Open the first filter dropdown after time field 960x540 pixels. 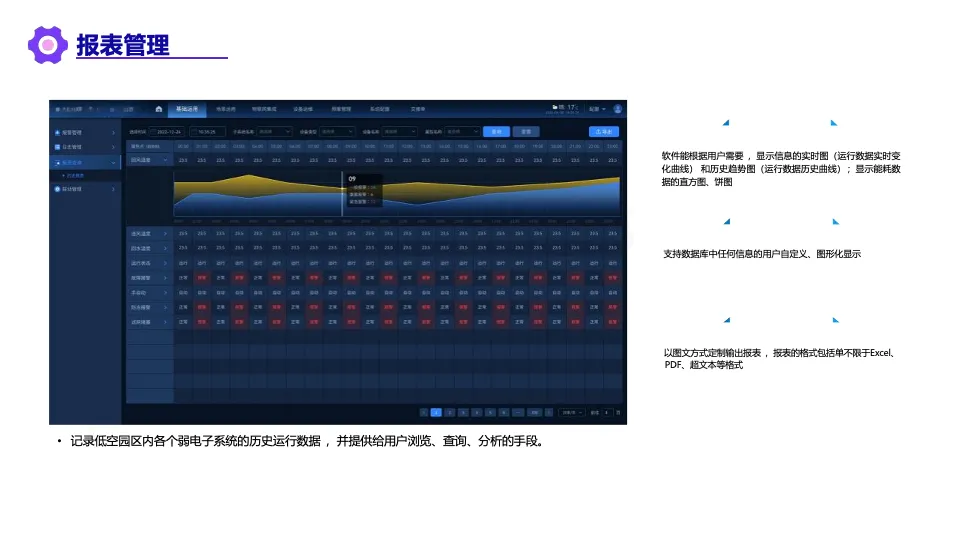(274, 132)
